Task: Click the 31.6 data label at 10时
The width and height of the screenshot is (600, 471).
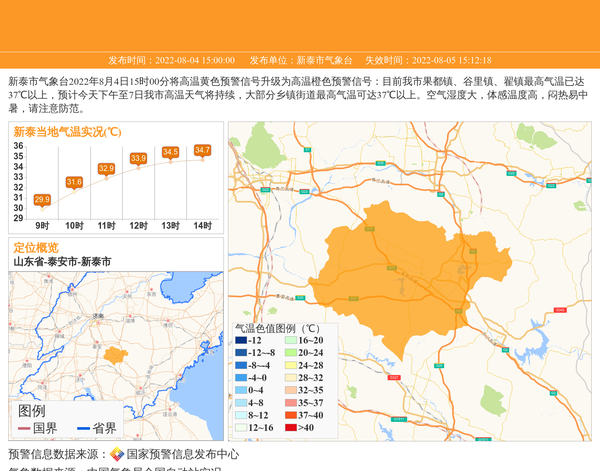Action: [x=74, y=182]
